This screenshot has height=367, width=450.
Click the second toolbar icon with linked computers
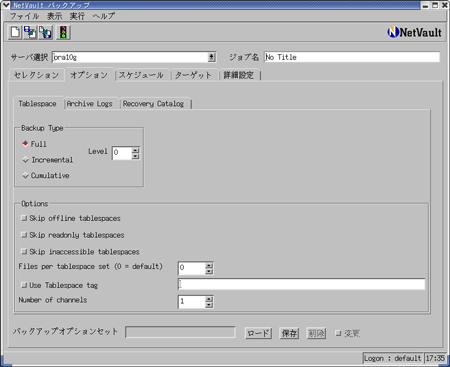30,33
